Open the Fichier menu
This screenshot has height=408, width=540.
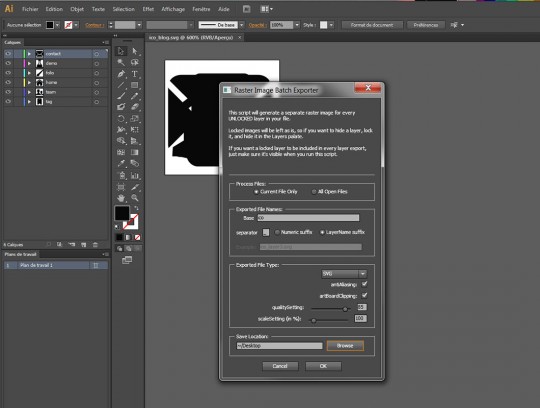point(30,9)
